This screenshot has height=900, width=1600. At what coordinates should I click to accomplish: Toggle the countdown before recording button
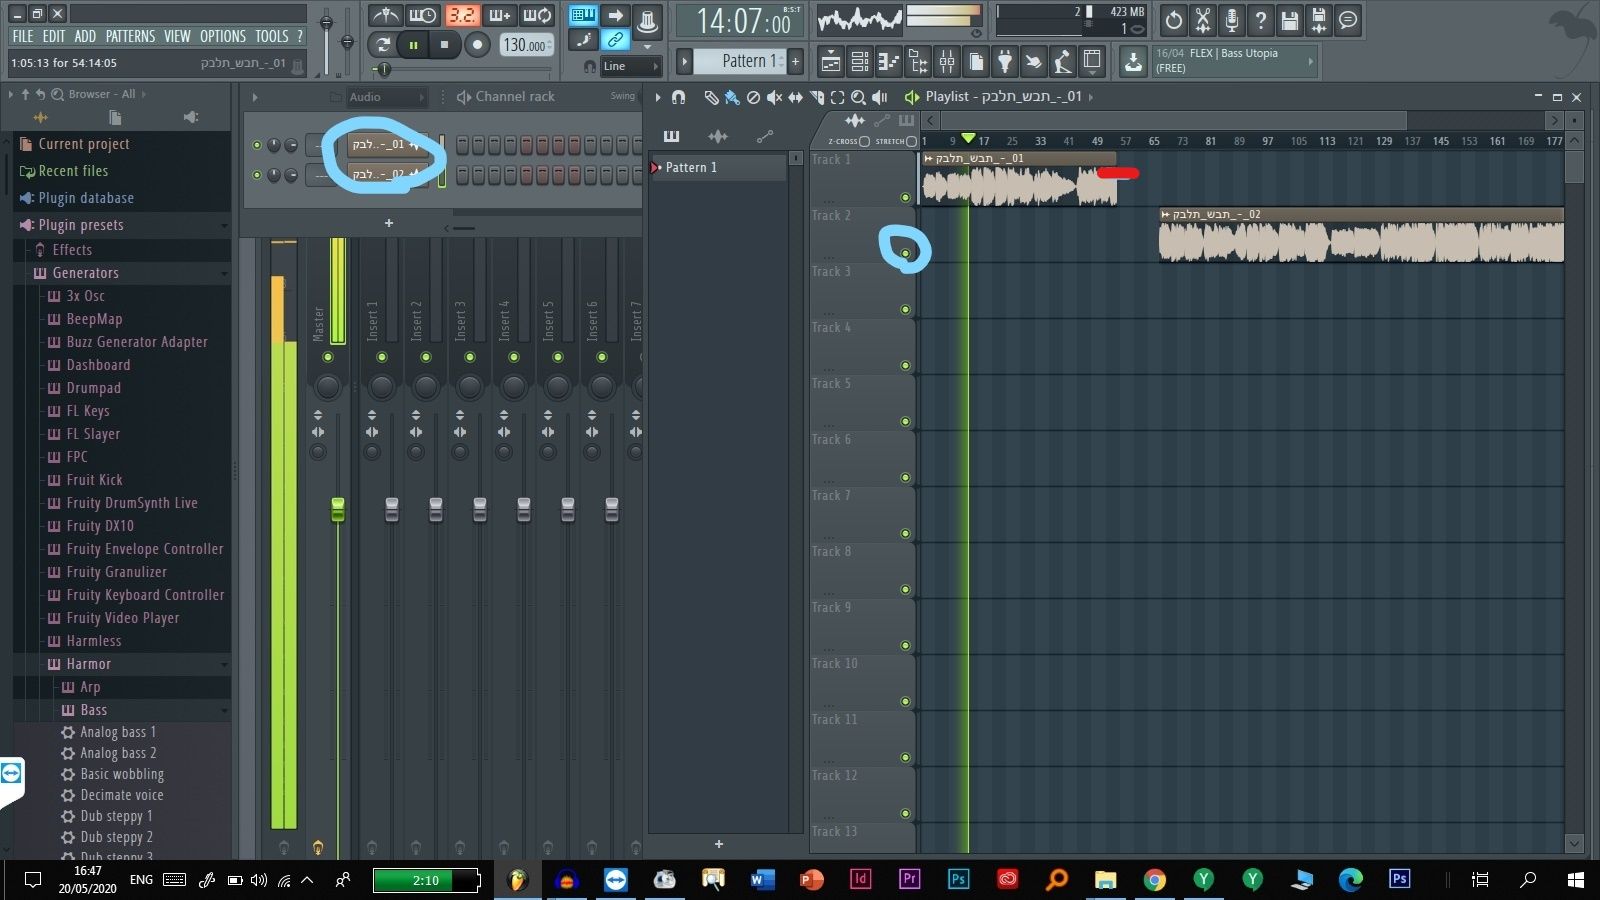(x=461, y=15)
